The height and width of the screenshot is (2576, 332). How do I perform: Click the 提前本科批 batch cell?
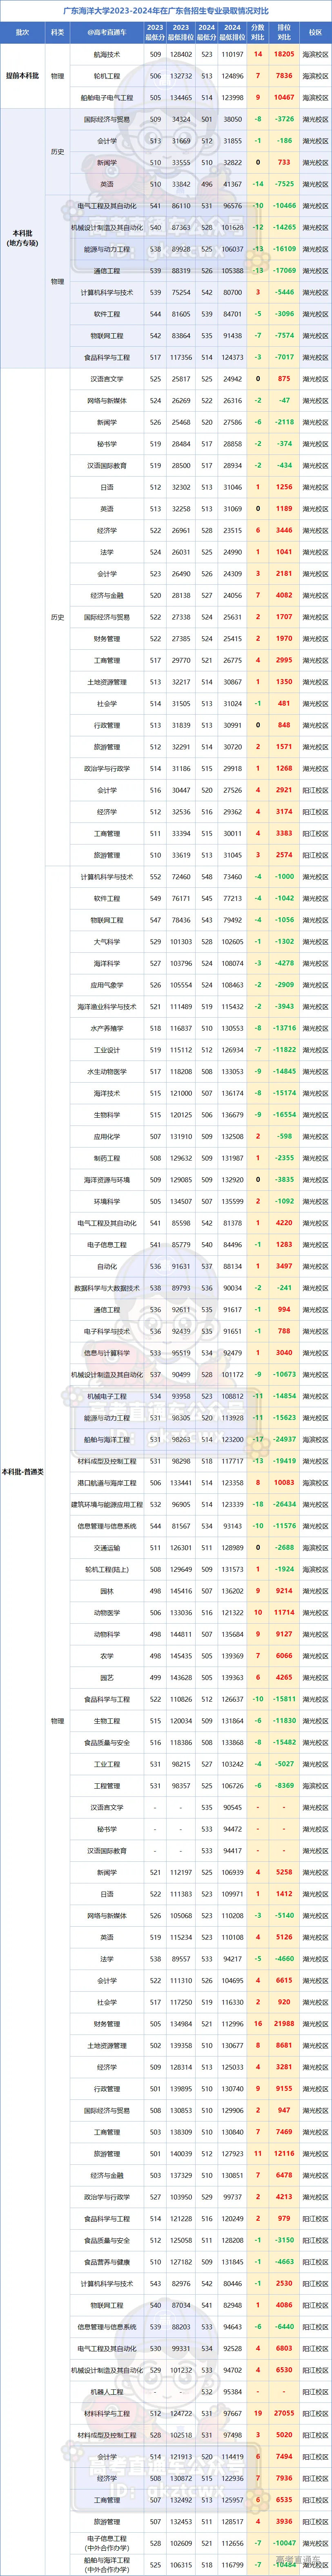[22, 76]
